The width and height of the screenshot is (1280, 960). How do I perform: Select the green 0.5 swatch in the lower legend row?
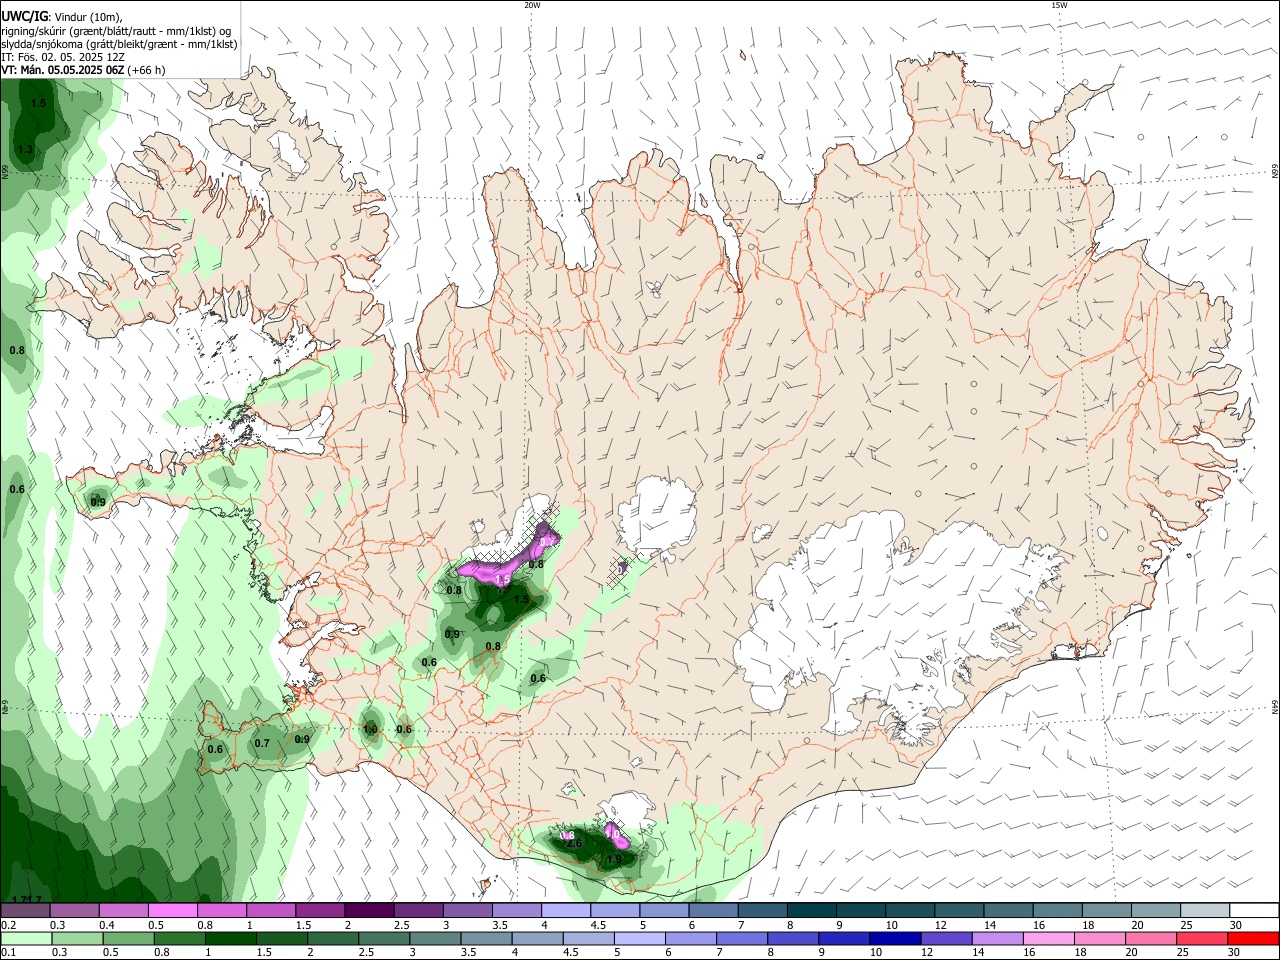point(128,938)
